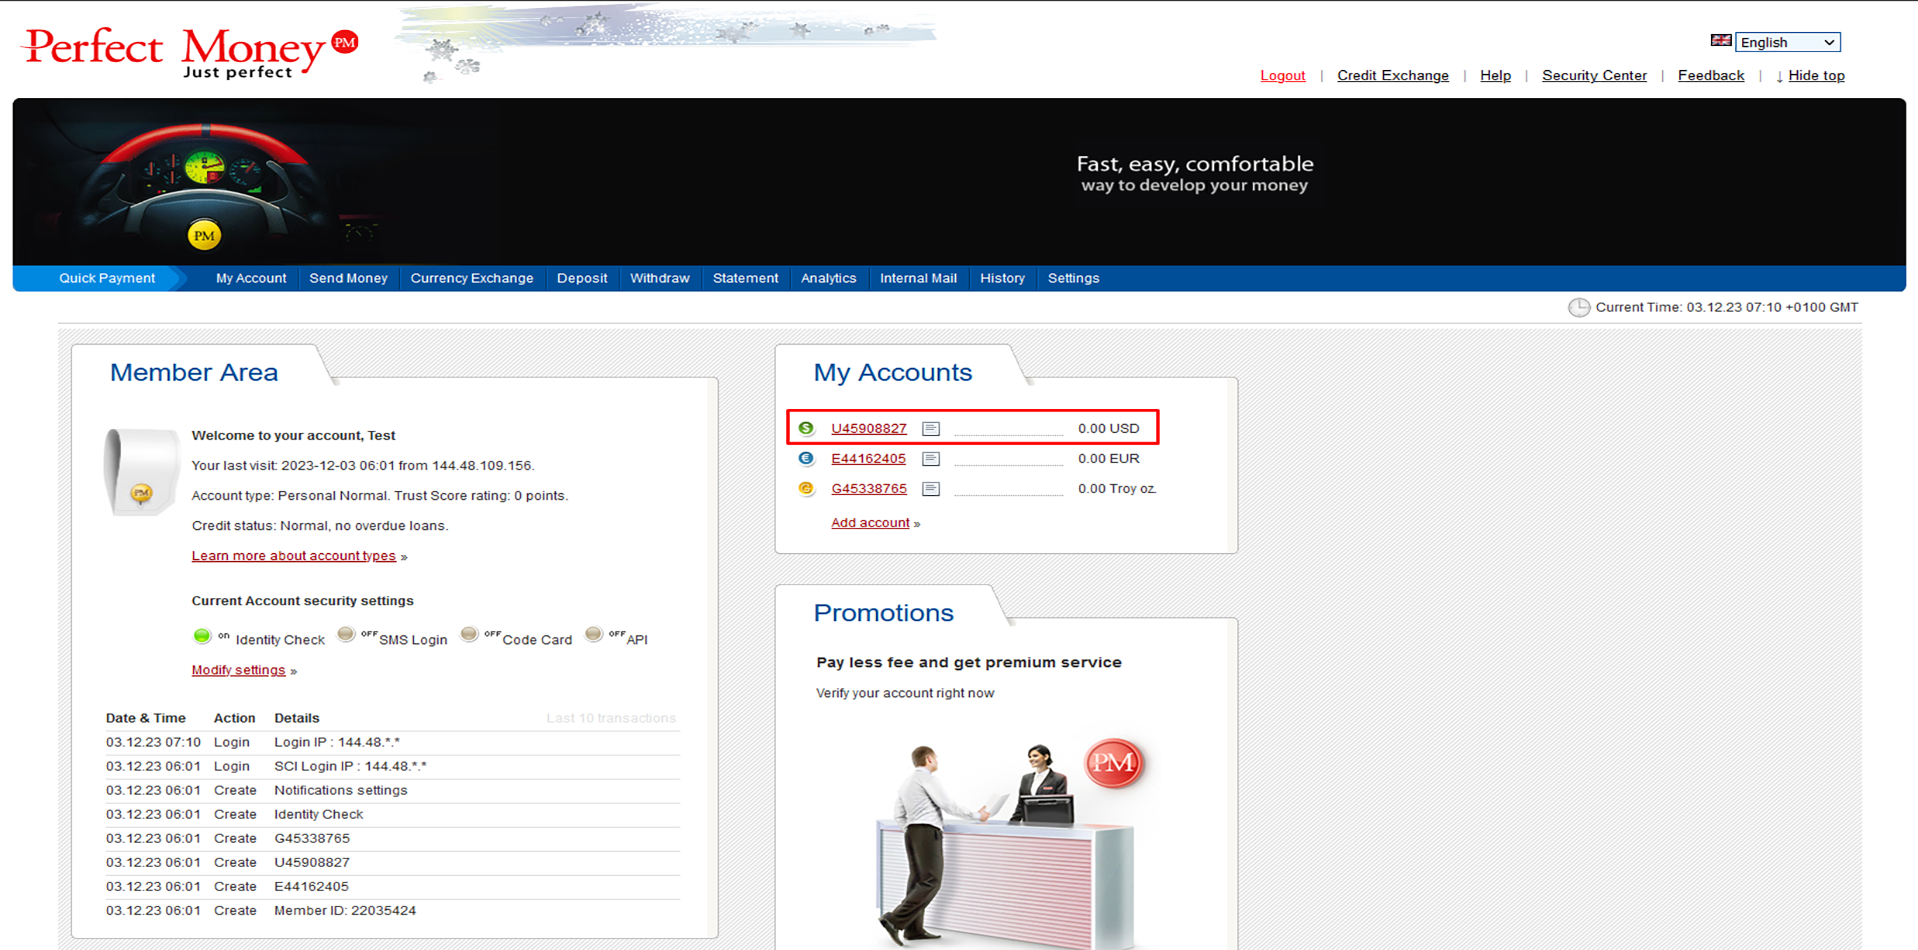Image resolution: width=1918 pixels, height=950 pixels.
Task: Open the Quick Payment tab
Action: tap(107, 278)
